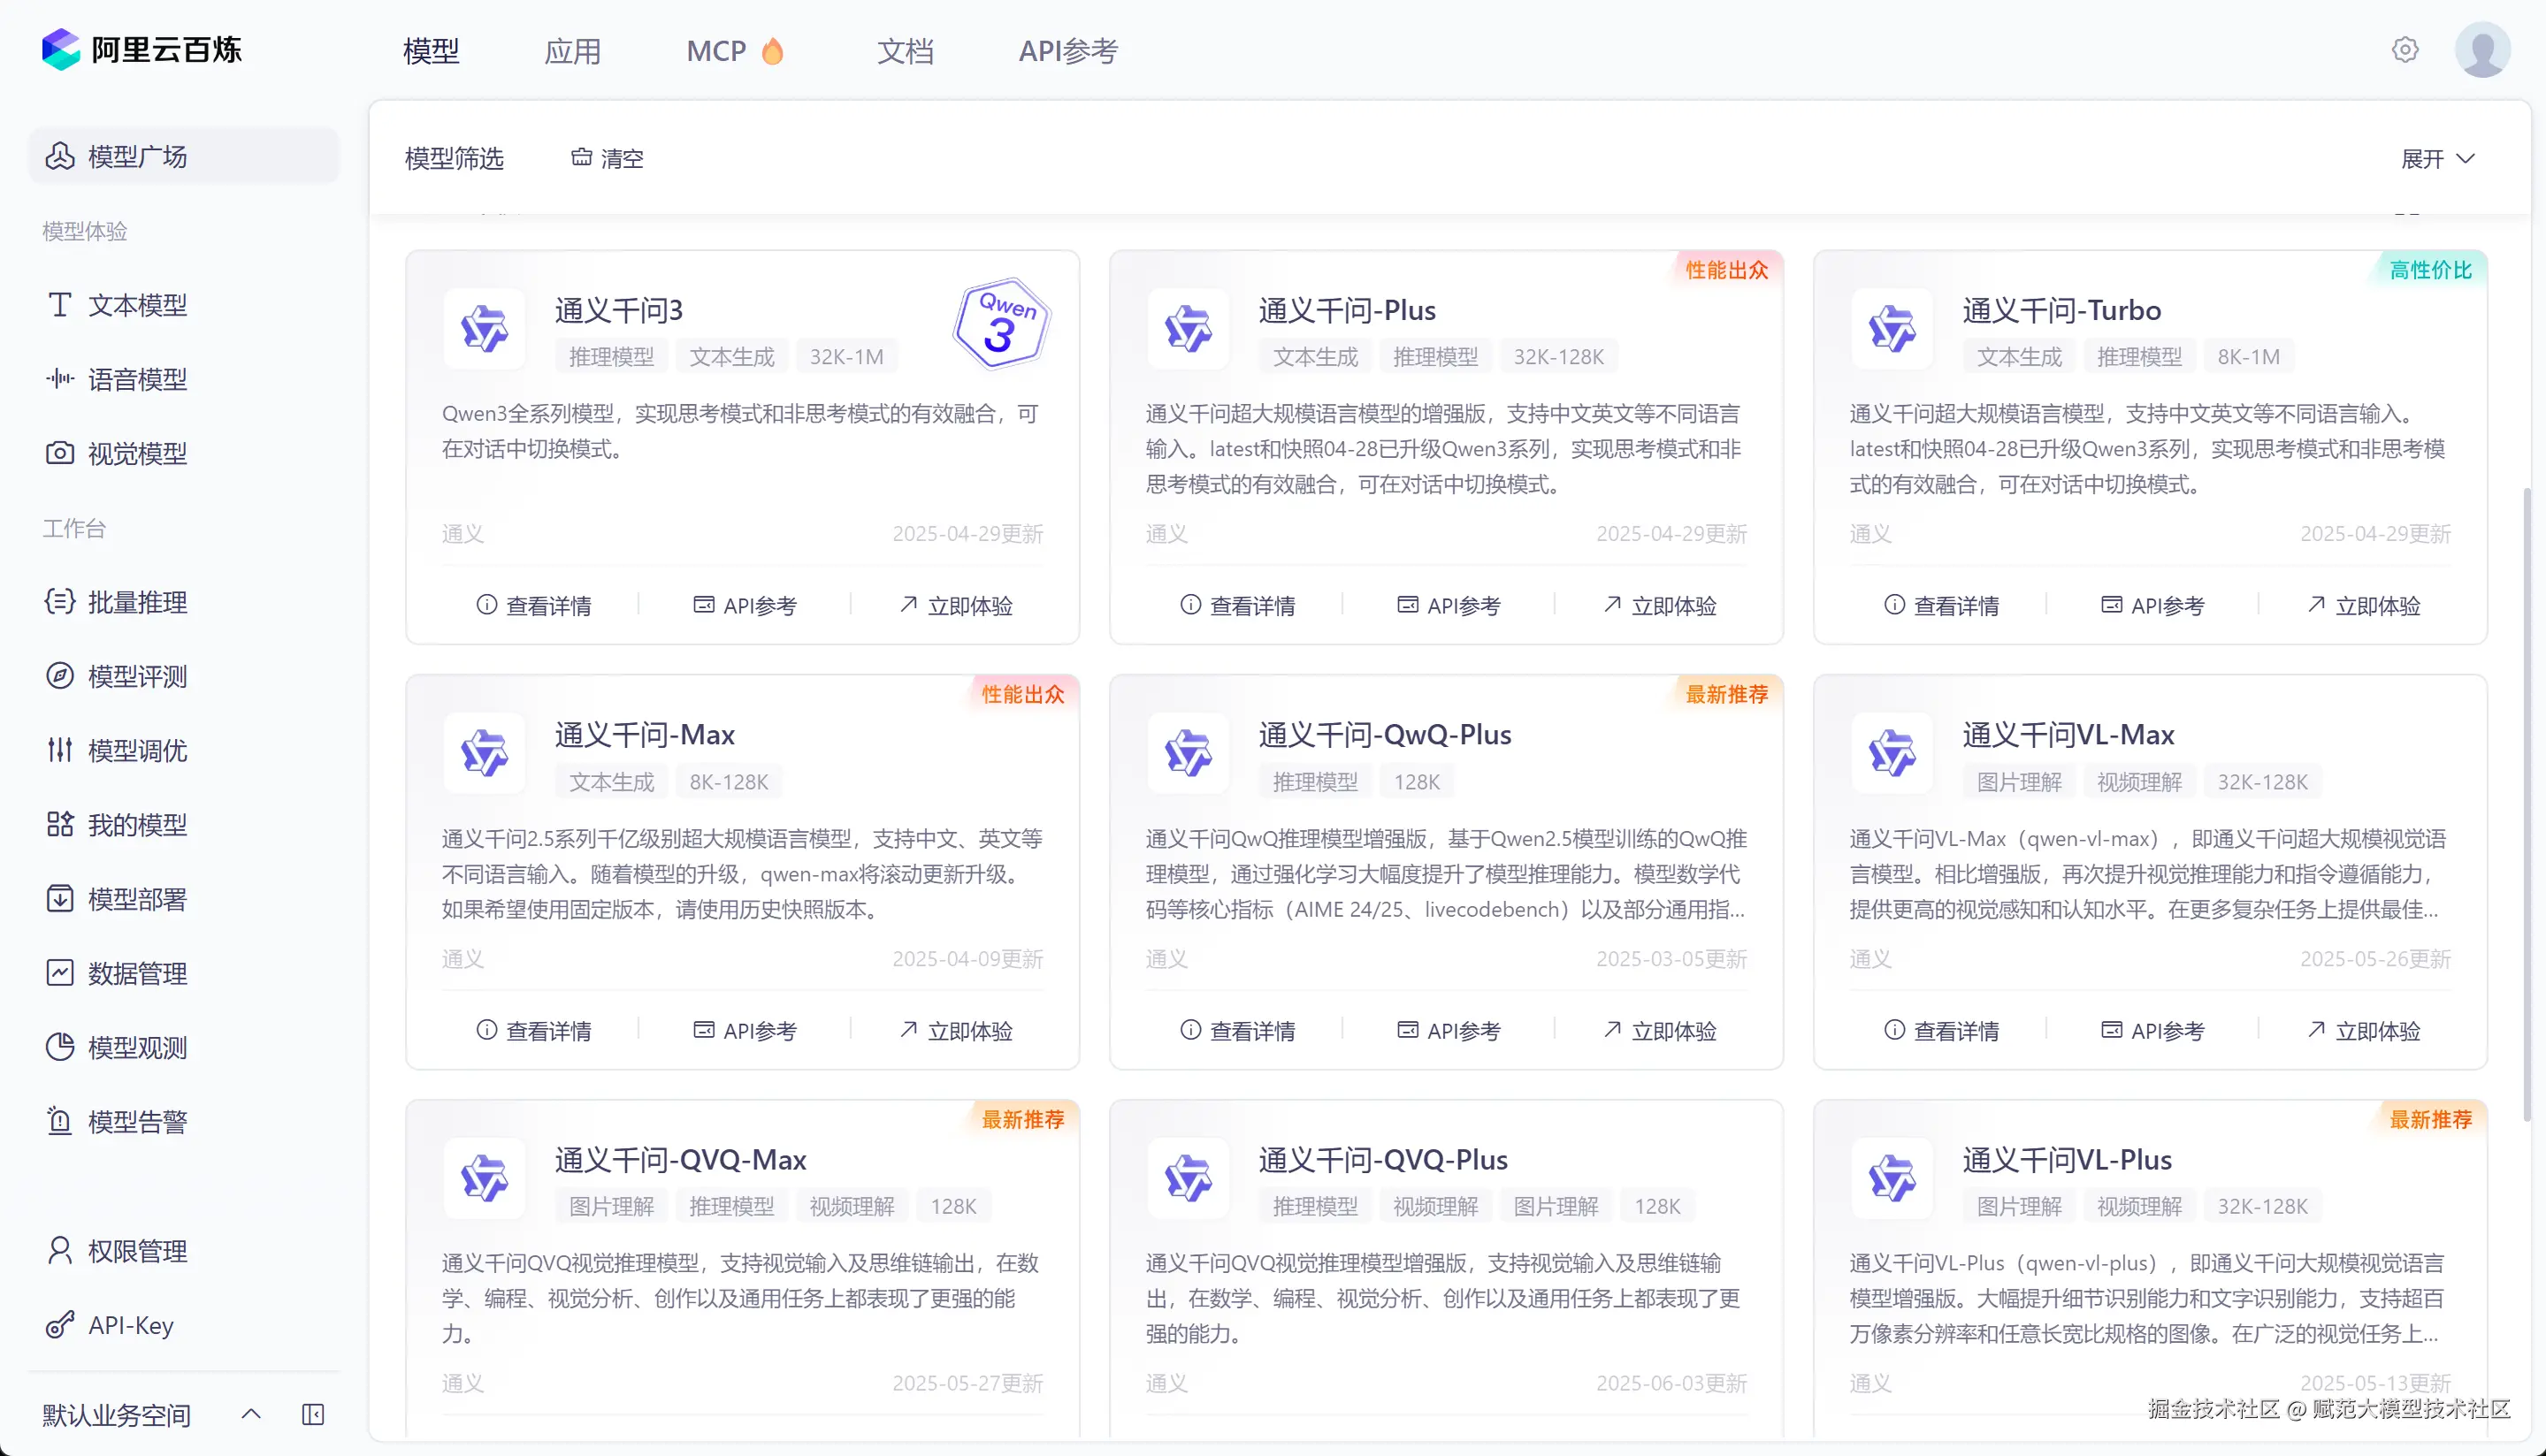The height and width of the screenshot is (1456, 2546).
Task: Click the Qwen3 badge on 通义千问3 card
Action: tap(1001, 324)
